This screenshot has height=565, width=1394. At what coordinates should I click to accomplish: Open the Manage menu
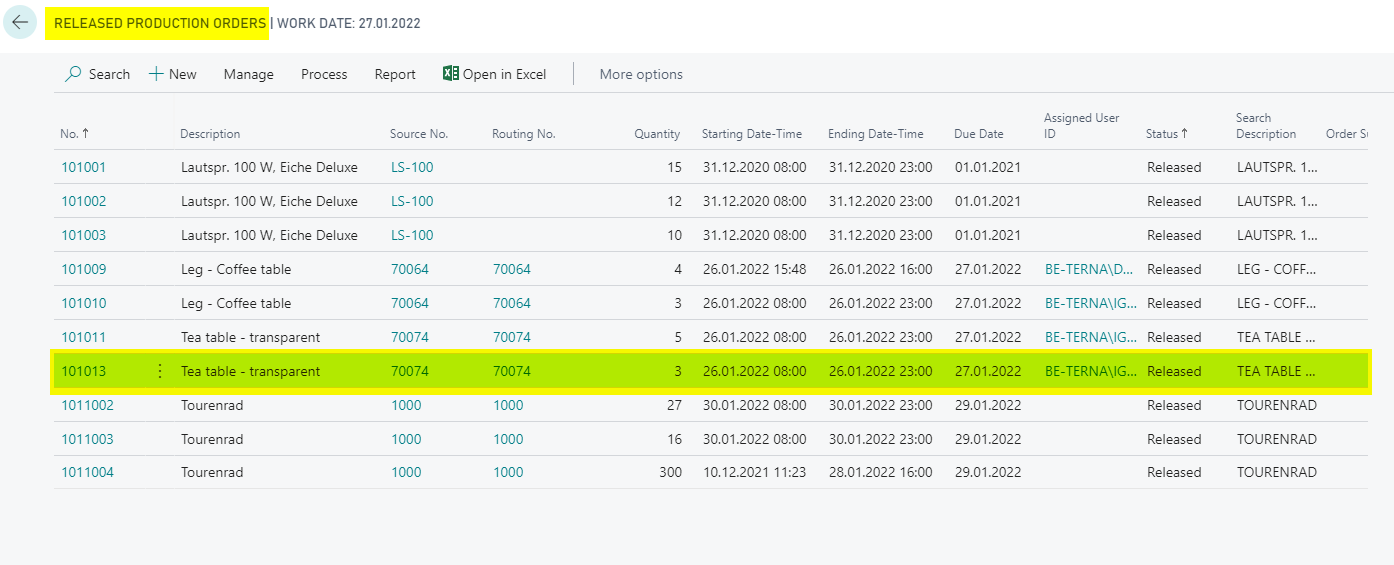pyautogui.click(x=249, y=74)
